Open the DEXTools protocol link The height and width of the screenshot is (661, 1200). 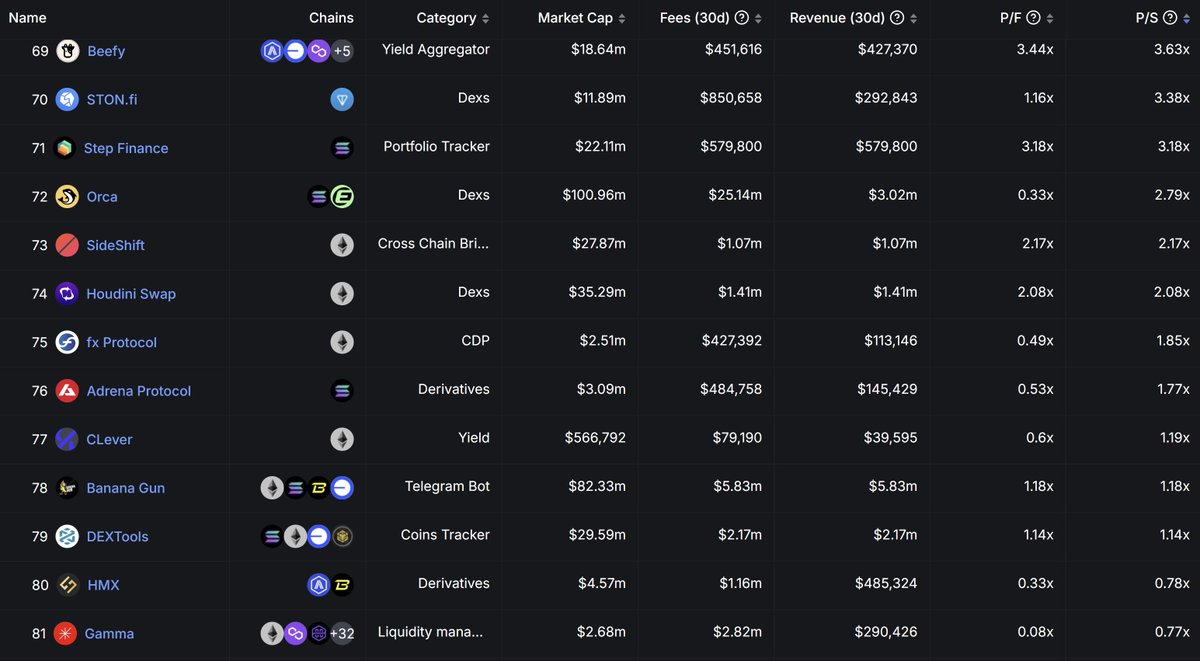click(118, 536)
